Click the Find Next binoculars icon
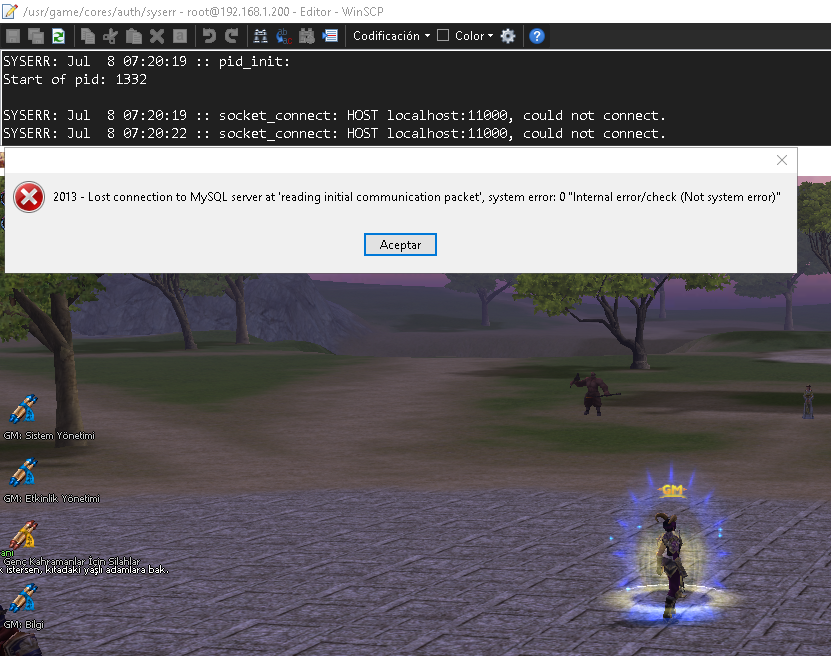Screen dimensions: 831x656 coord(307,36)
